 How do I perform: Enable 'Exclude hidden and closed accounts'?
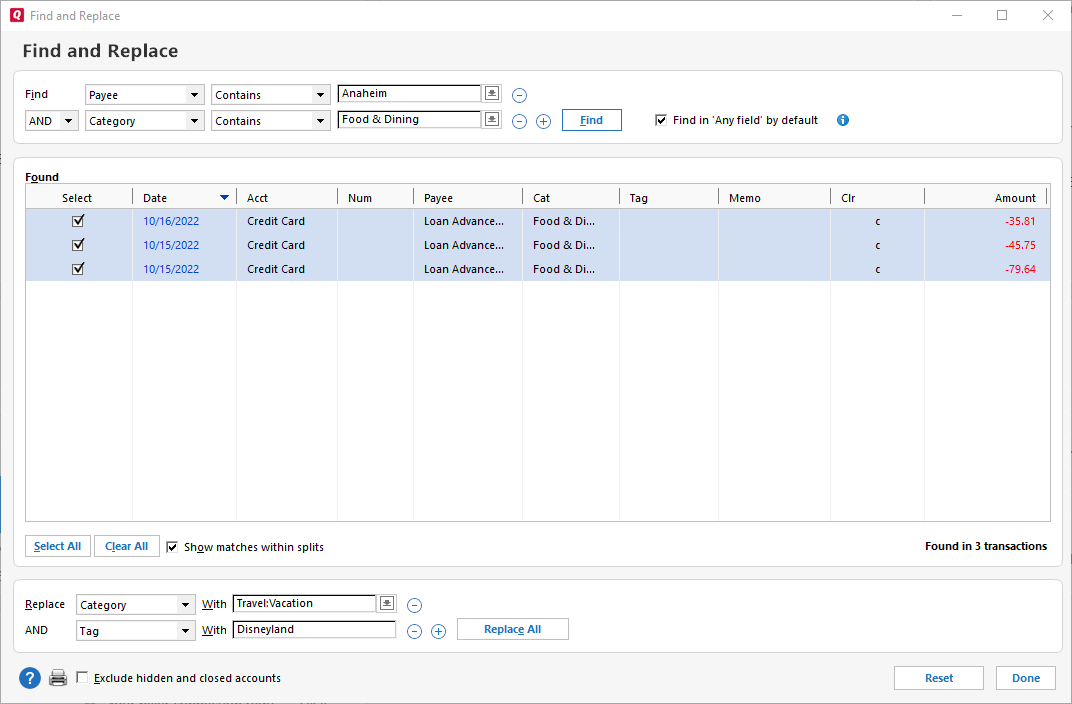82,678
